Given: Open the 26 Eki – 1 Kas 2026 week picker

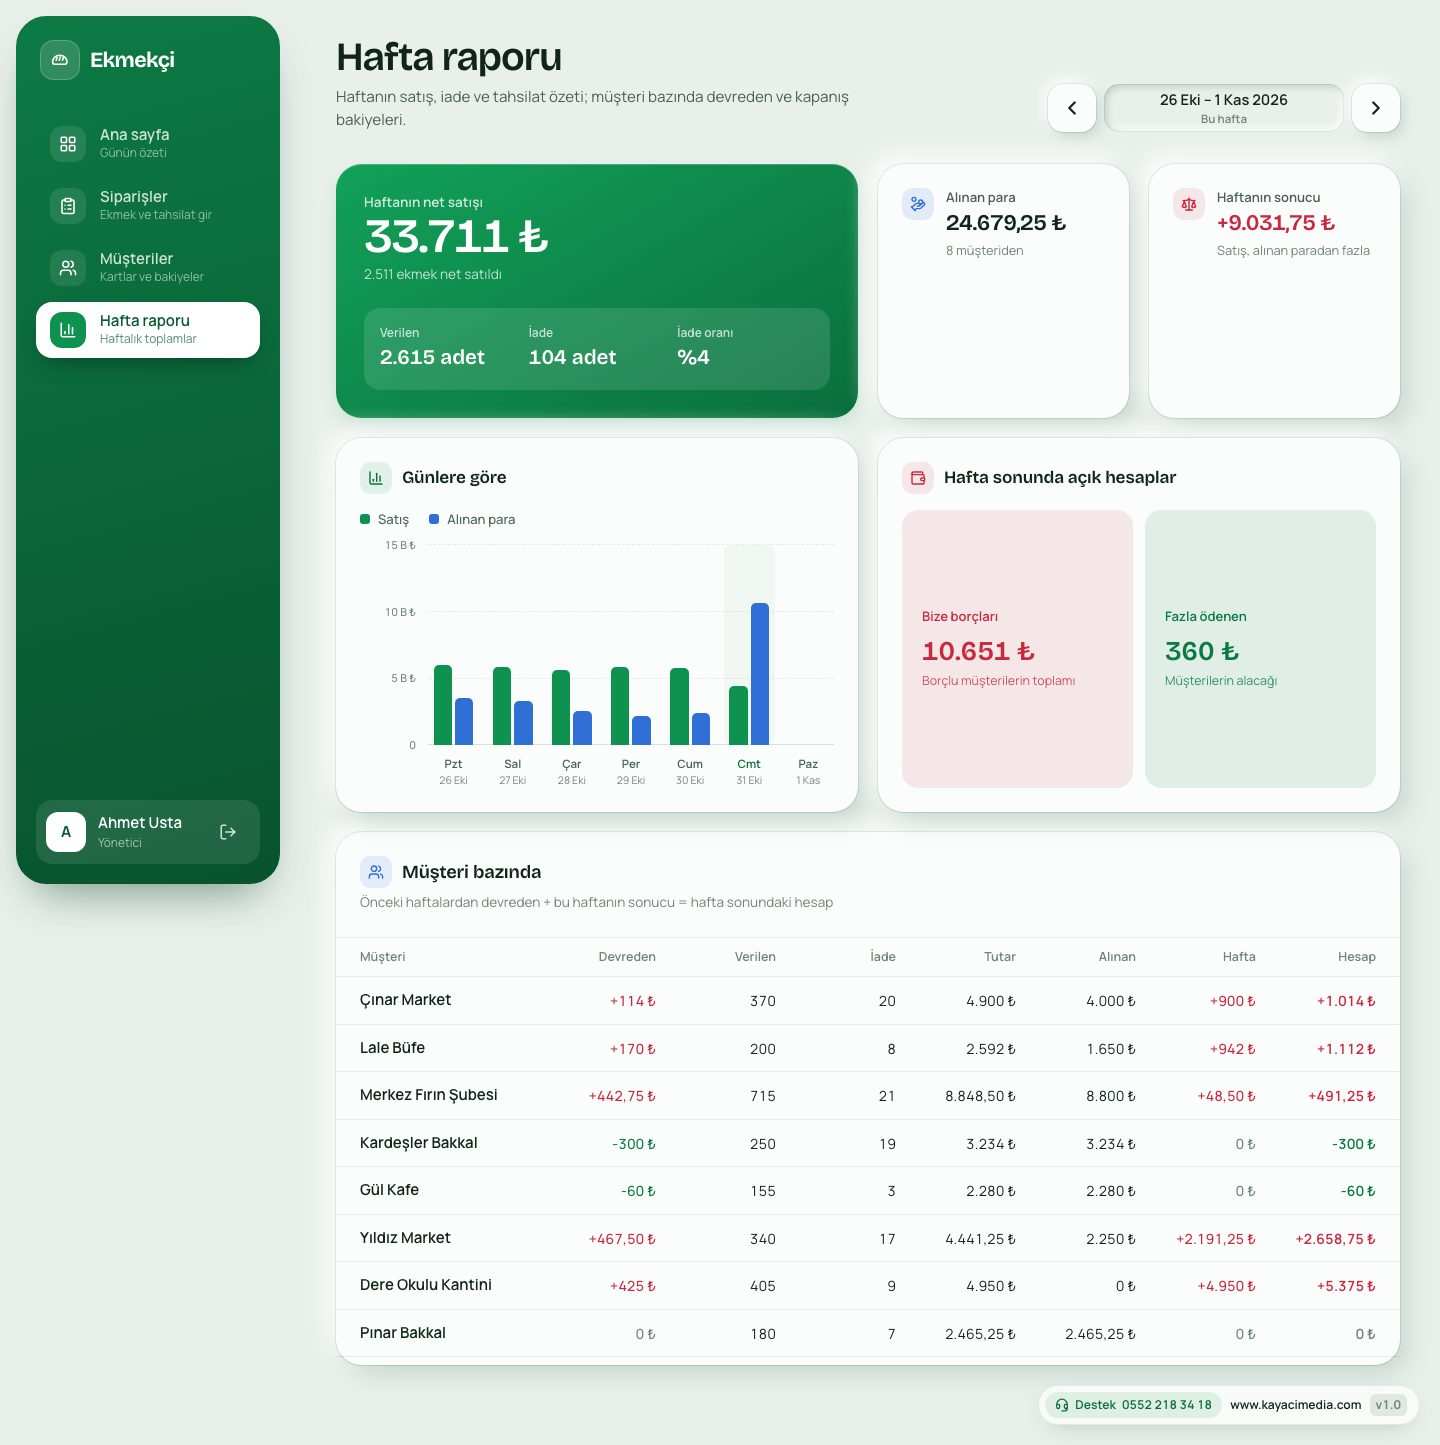Looking at the screenshot, I should point(1224,108).
